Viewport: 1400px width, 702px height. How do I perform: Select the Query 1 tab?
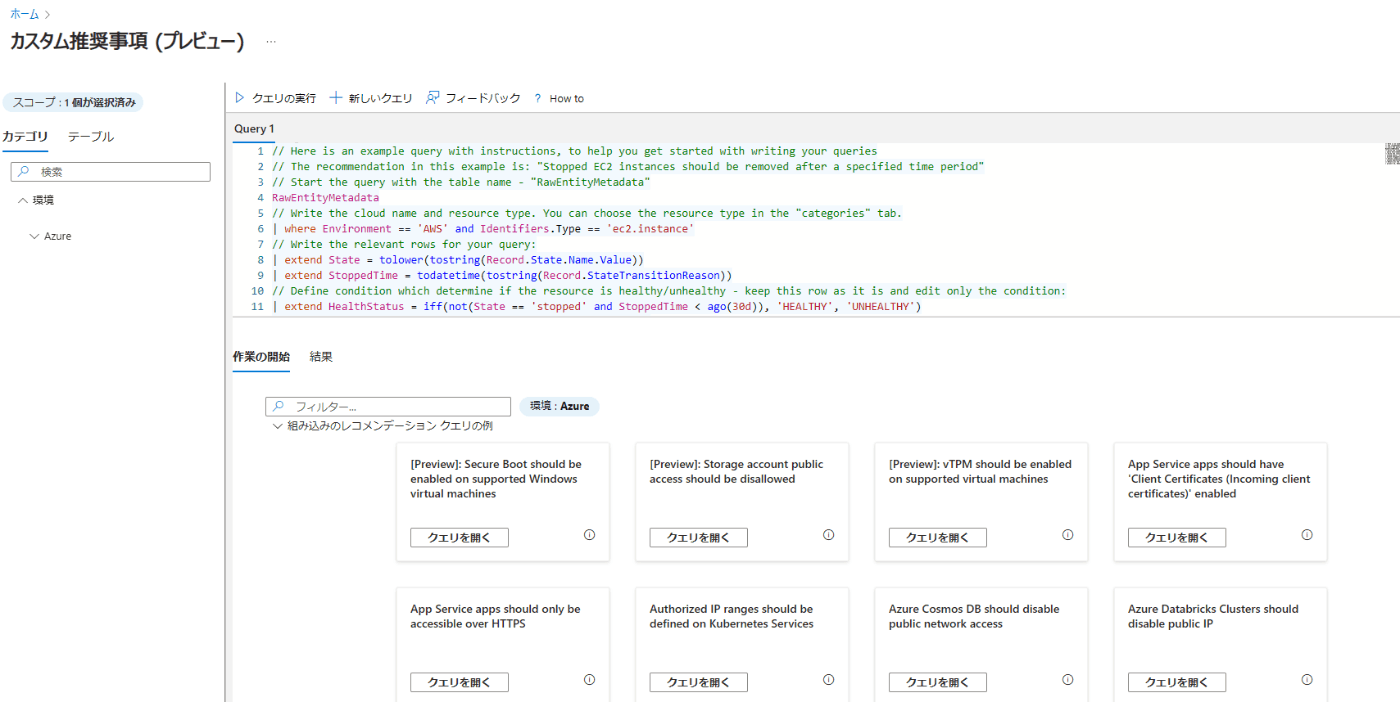coord(254,129)
